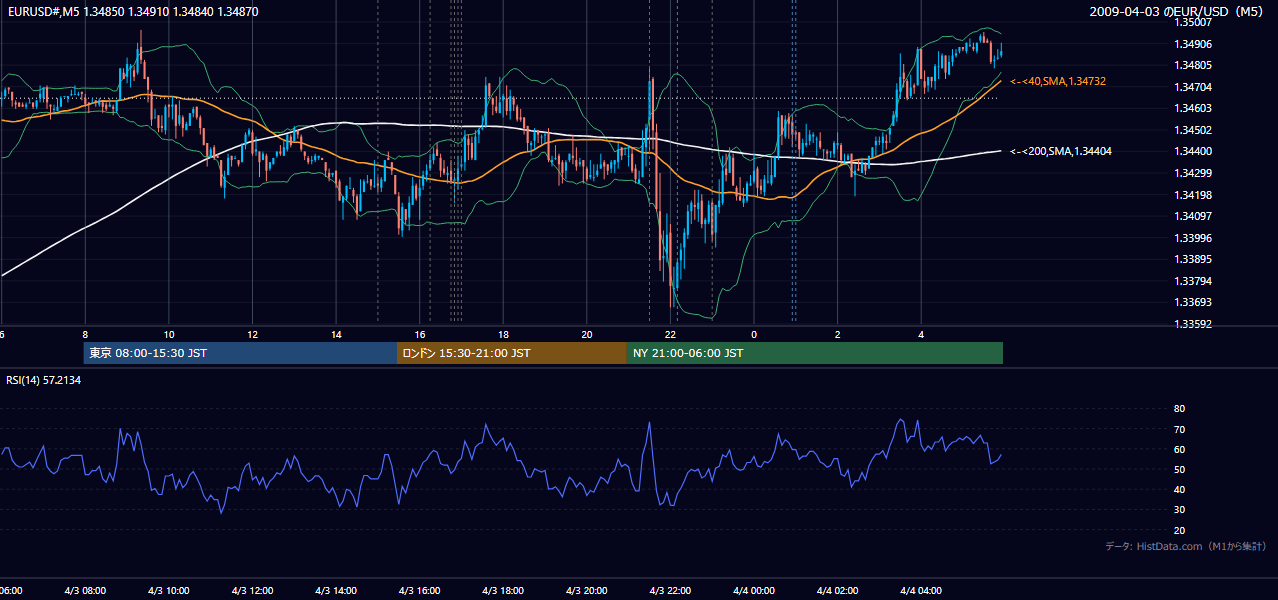Screen dimensions: 1278x600
Task: Click the 4/3 16:00 date axis label
Action: [x=419, y=591]
